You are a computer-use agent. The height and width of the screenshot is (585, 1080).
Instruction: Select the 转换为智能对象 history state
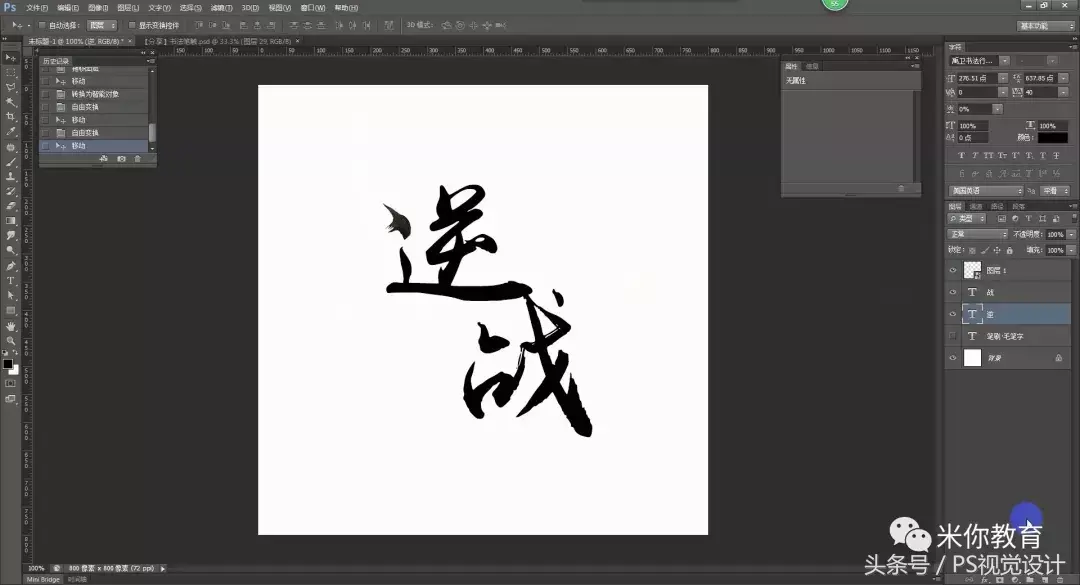(x=94, y=94)
